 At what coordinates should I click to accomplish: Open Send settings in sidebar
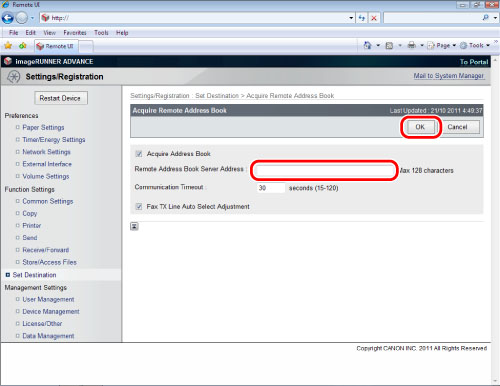[30, 238]
